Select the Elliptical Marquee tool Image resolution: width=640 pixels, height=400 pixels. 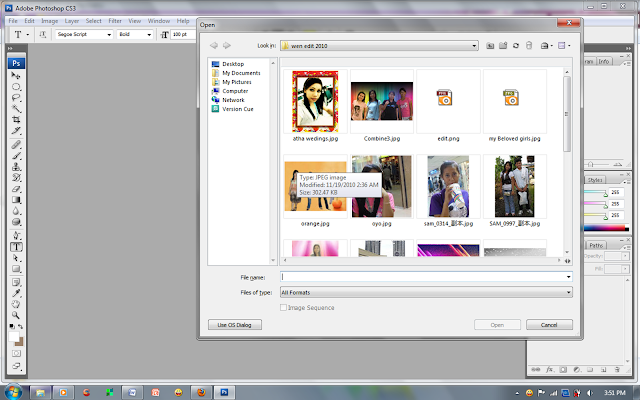click(x=16, y=87)
